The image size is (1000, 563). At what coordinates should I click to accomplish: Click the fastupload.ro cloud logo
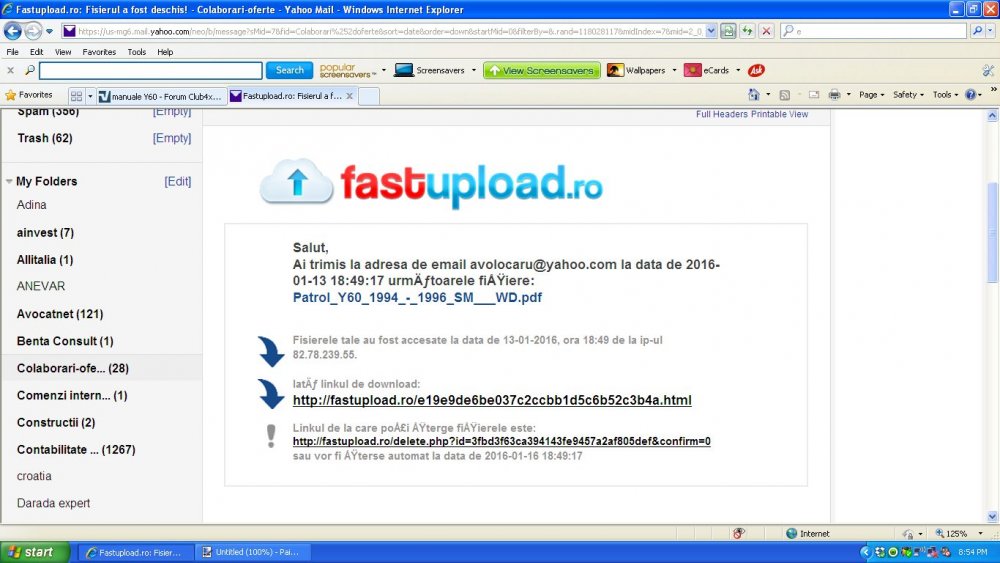point(430,183)
